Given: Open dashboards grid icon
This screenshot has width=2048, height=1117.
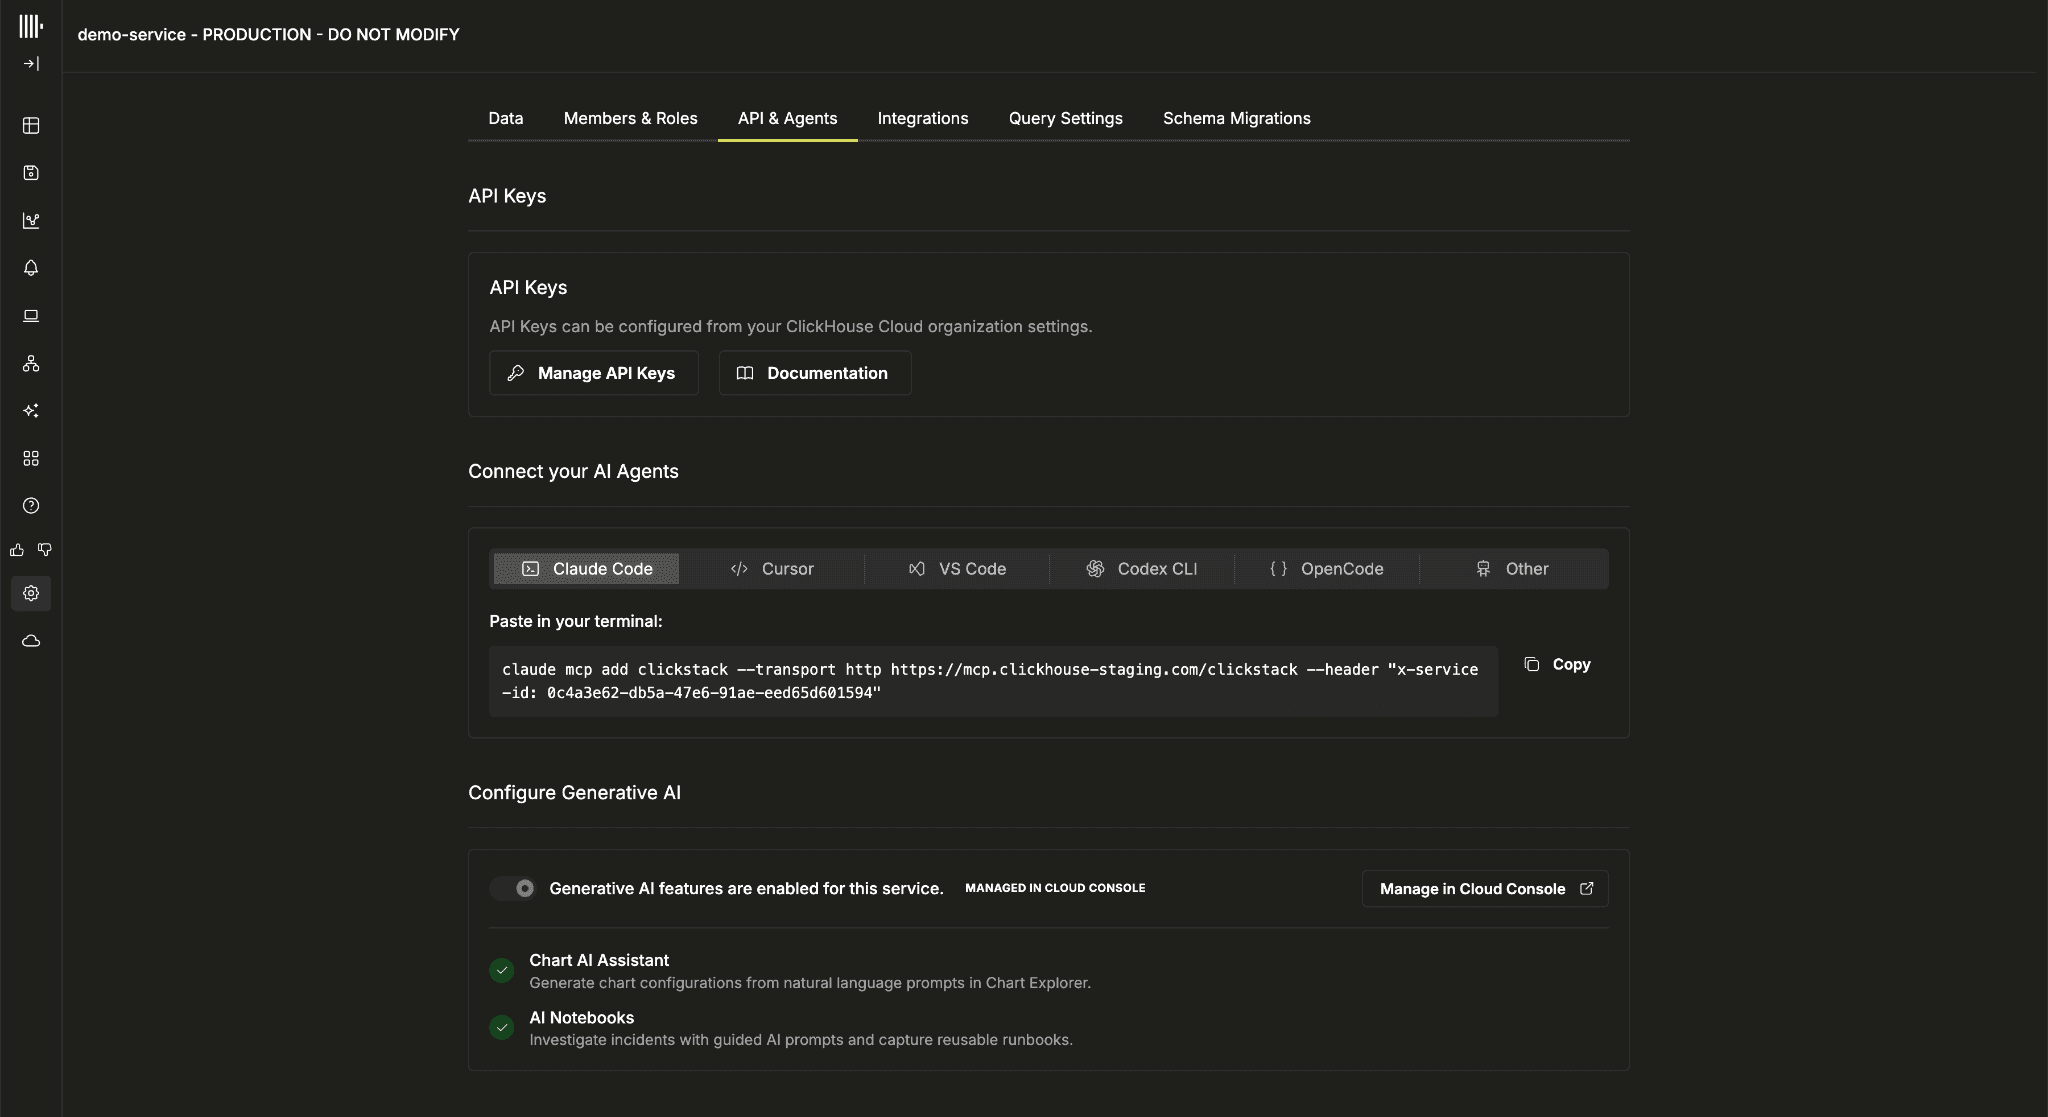Looking at the screenshot, I should point(31,458).
